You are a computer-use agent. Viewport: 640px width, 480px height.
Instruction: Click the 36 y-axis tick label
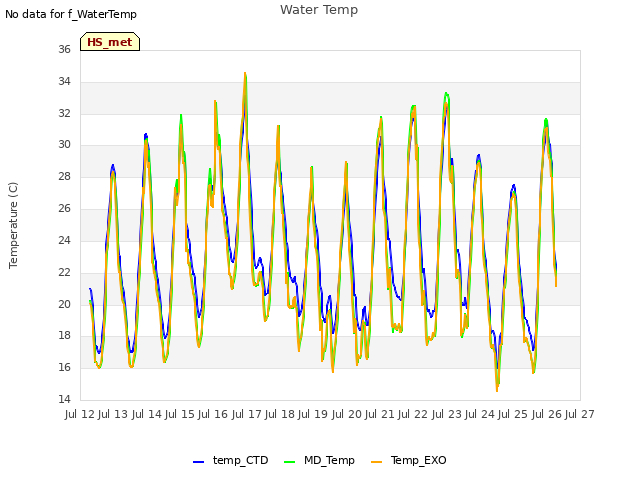tap(64, 49)
